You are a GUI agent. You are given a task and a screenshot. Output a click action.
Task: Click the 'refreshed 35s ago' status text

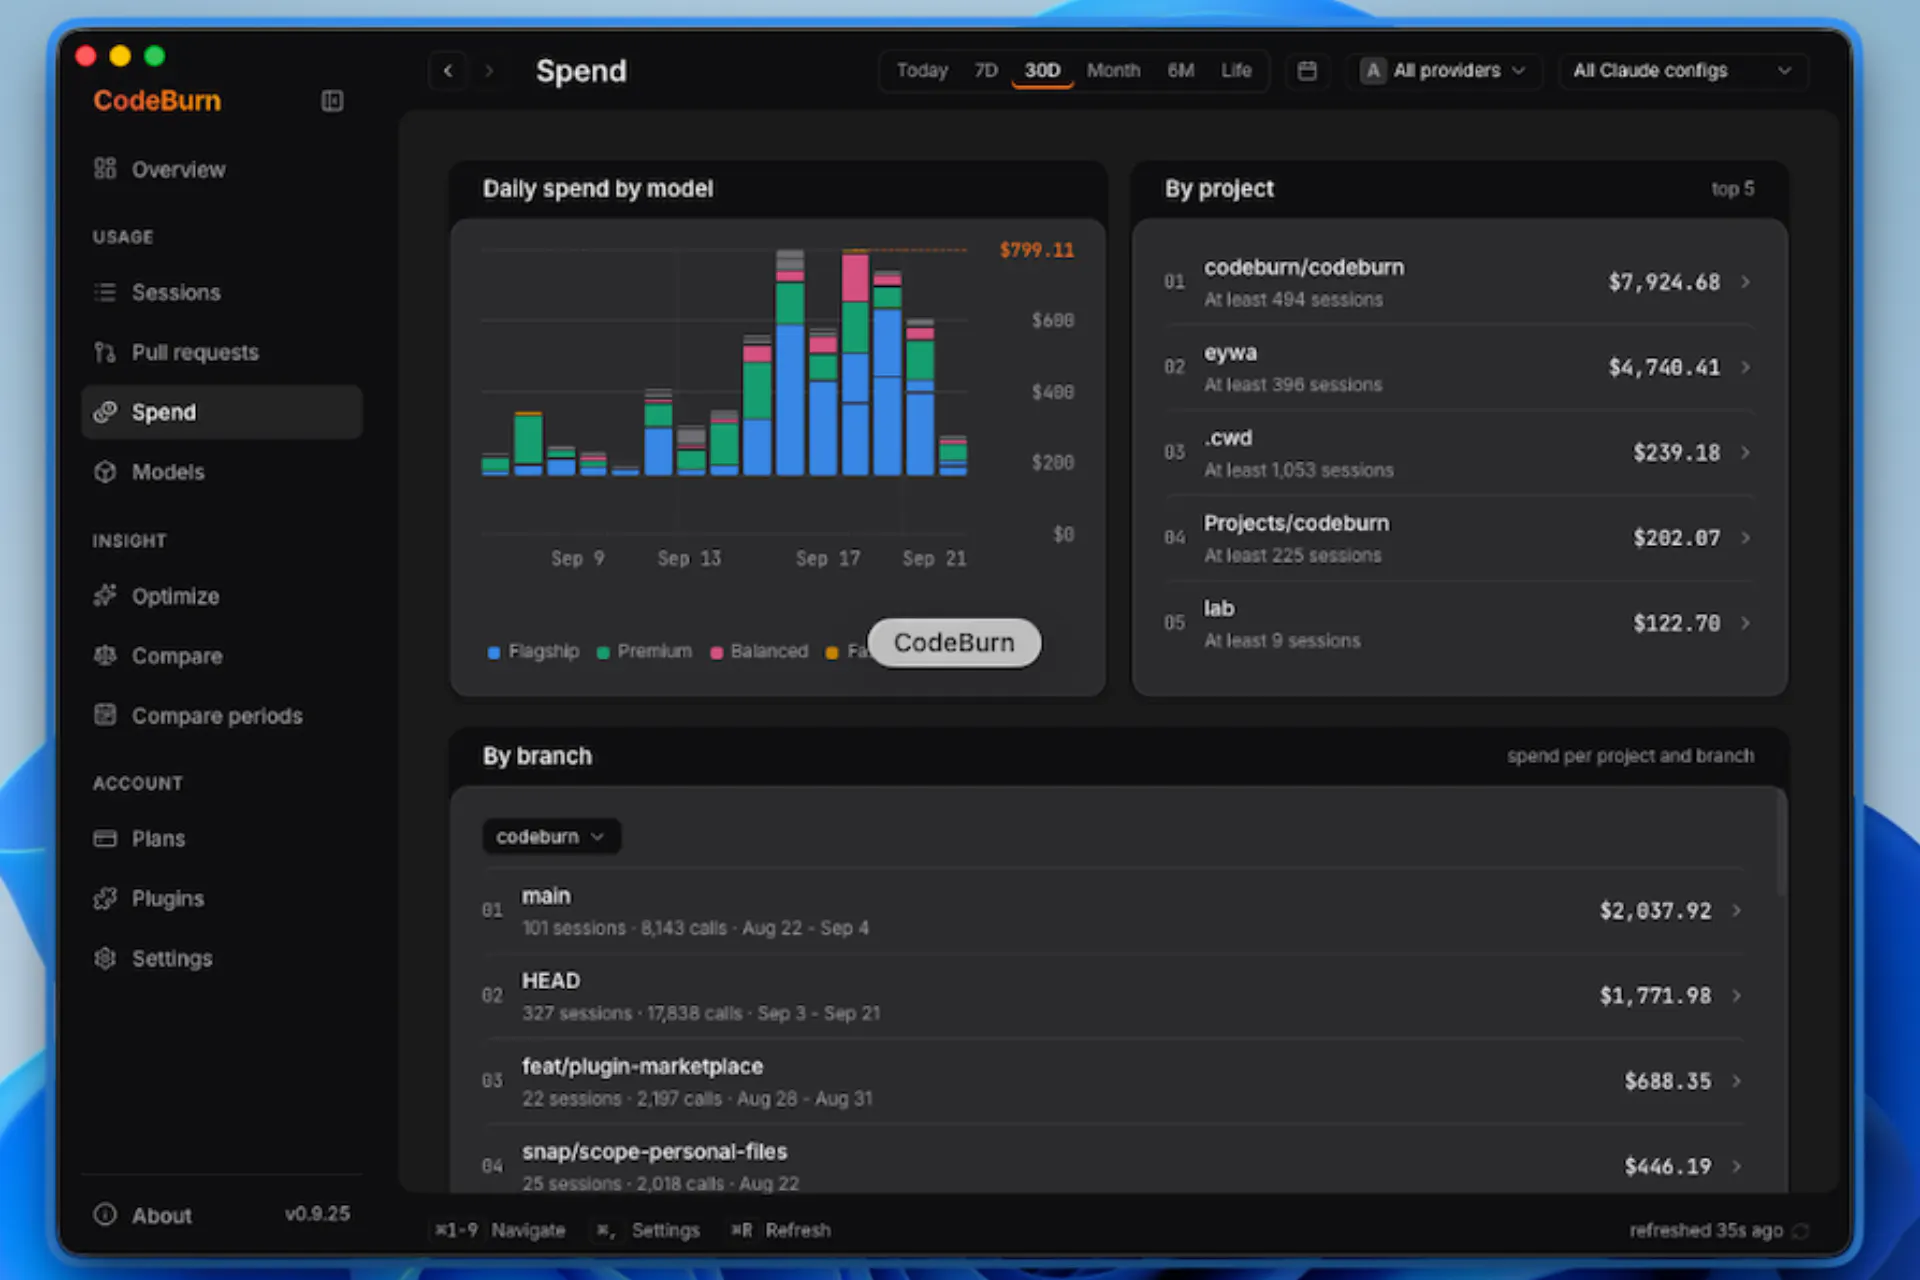(x=1706, y=1231)
